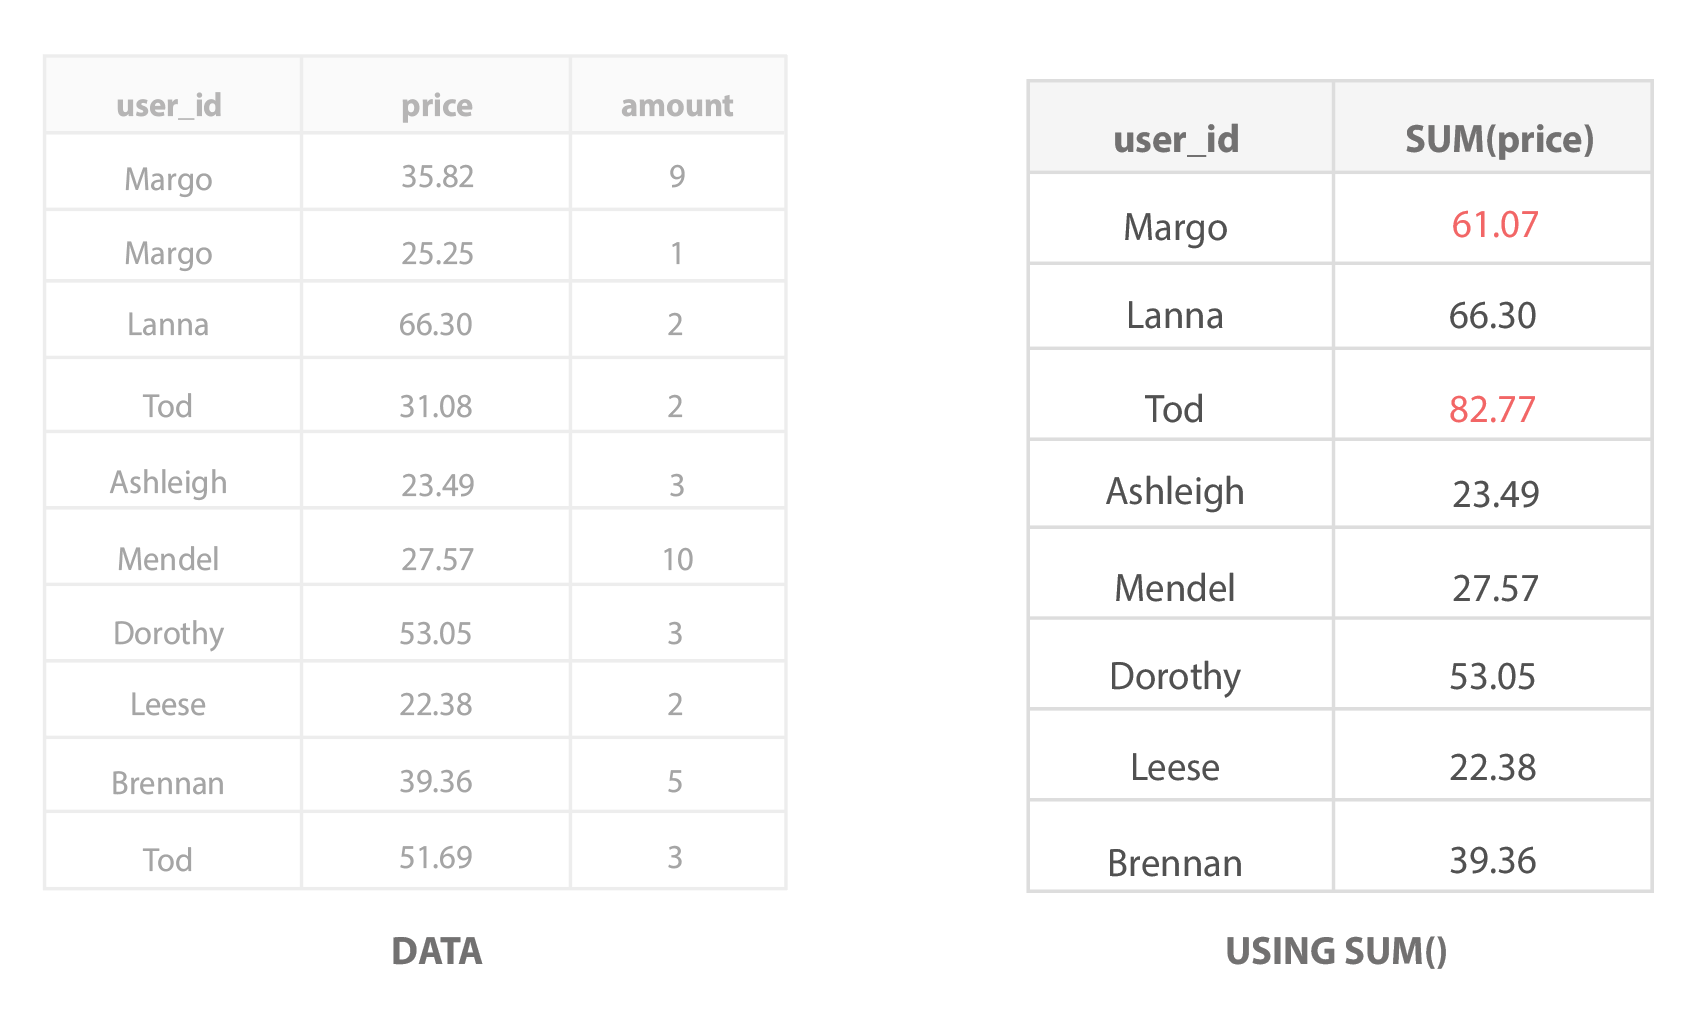Select the amount cell showing 10
The height and width of the screenshot is (1010, 1702).
[x=677, y=559]
